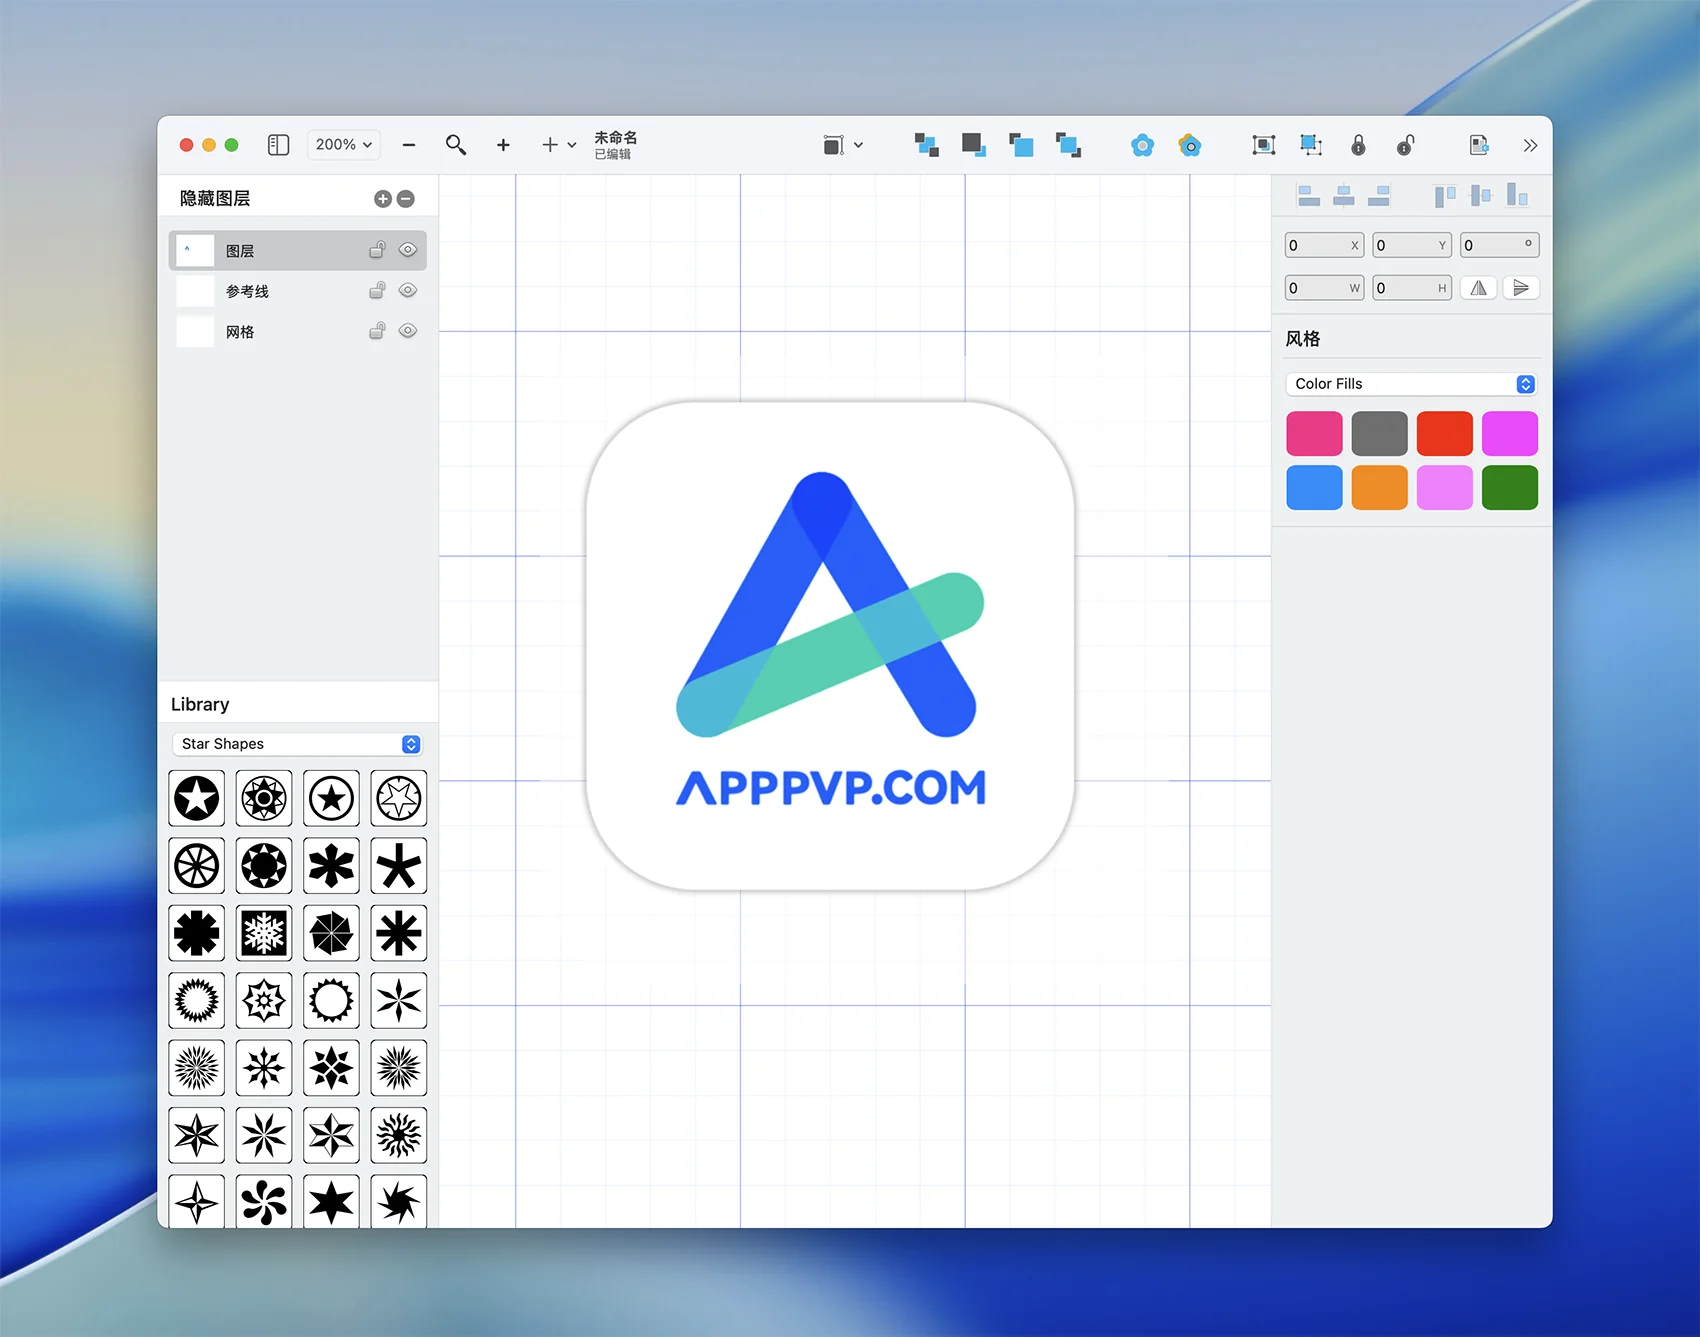This screenshot has height=1337, width=1700.
Task: Select the 网格 layer row
Action: click(298, 331)
